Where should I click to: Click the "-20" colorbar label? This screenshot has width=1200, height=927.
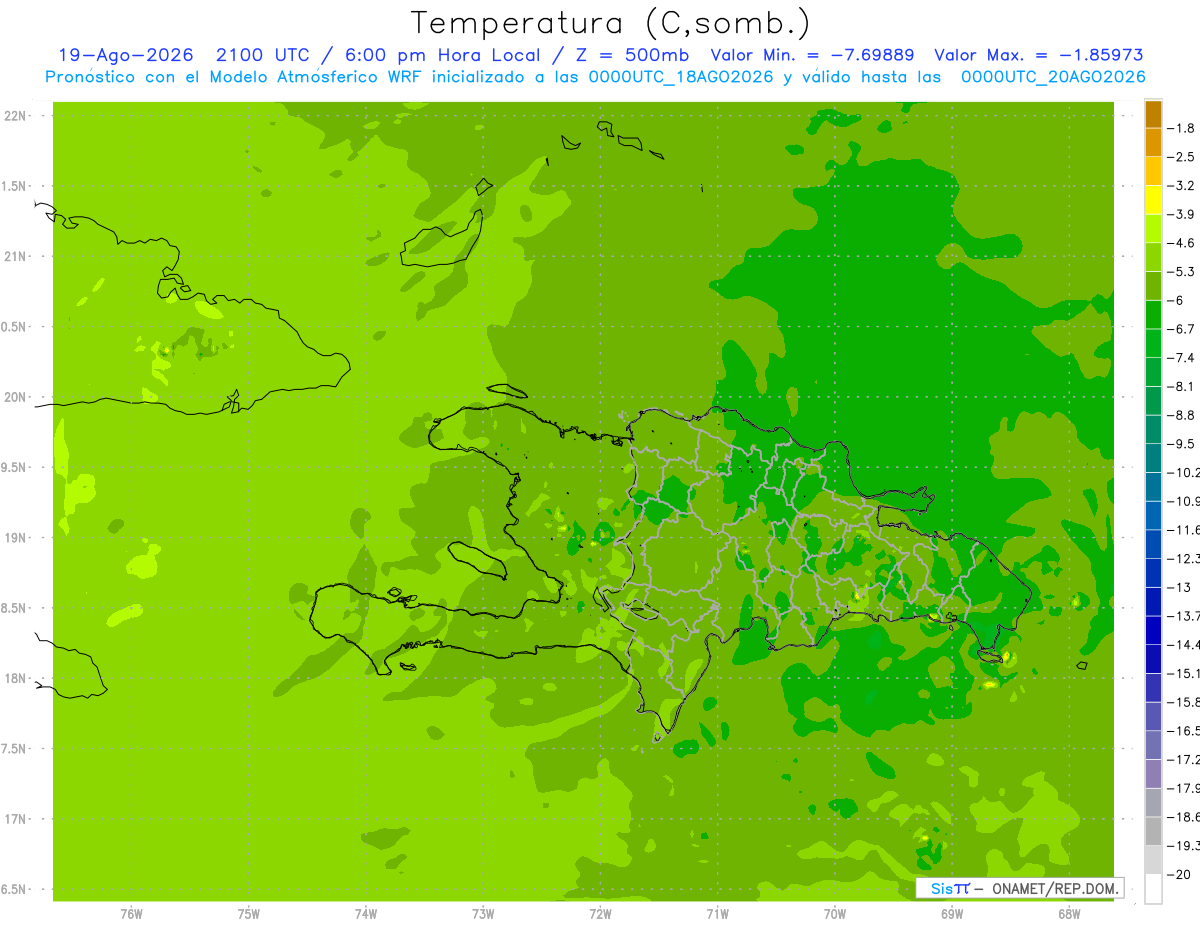[1180, 874]
